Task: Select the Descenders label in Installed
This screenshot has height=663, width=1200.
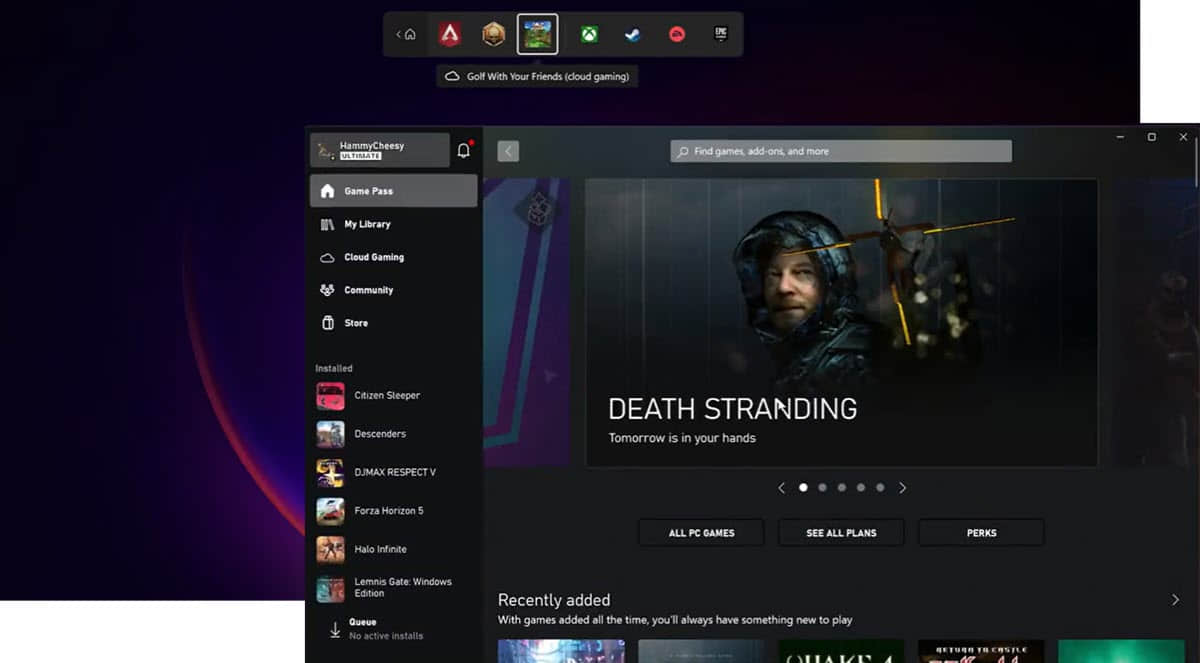Action: 380,434
